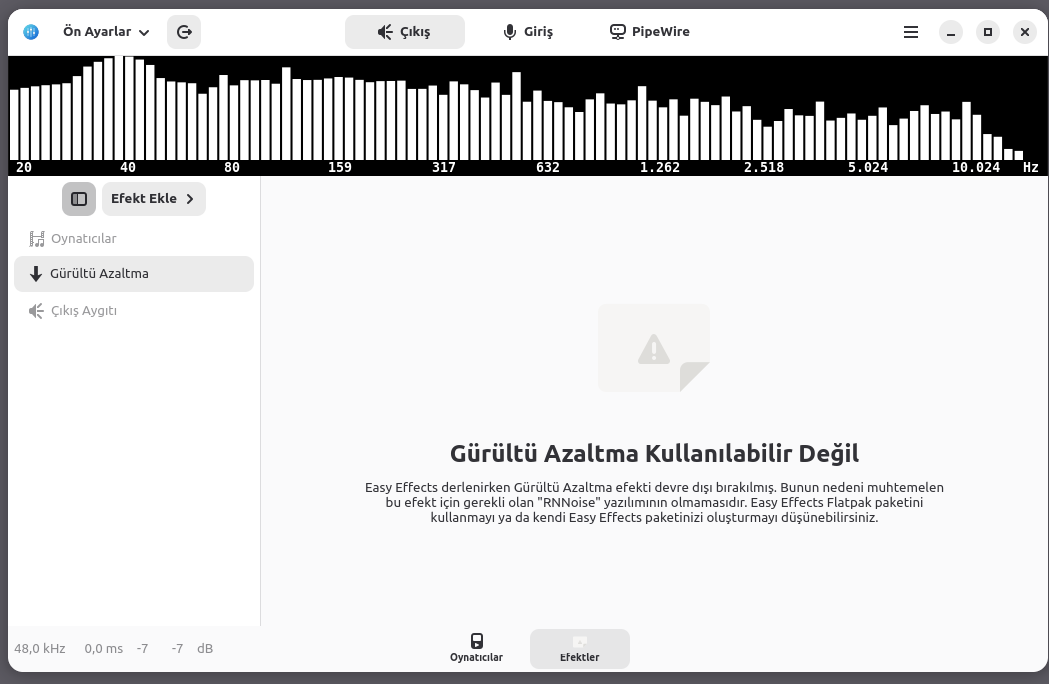Maximize the Easy Effects window
Image resolution: width=1049 pixels, height=684 pixels.
point(987,32)
